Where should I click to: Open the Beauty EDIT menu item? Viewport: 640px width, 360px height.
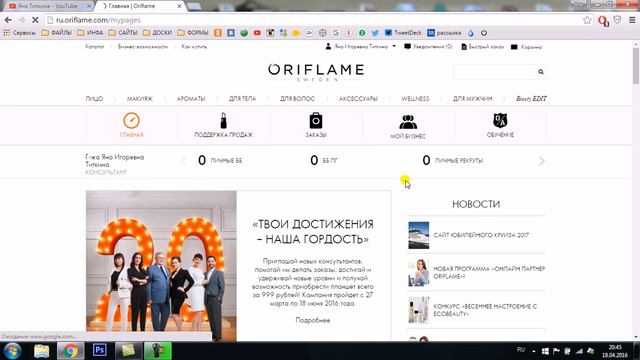coord(531,99)
